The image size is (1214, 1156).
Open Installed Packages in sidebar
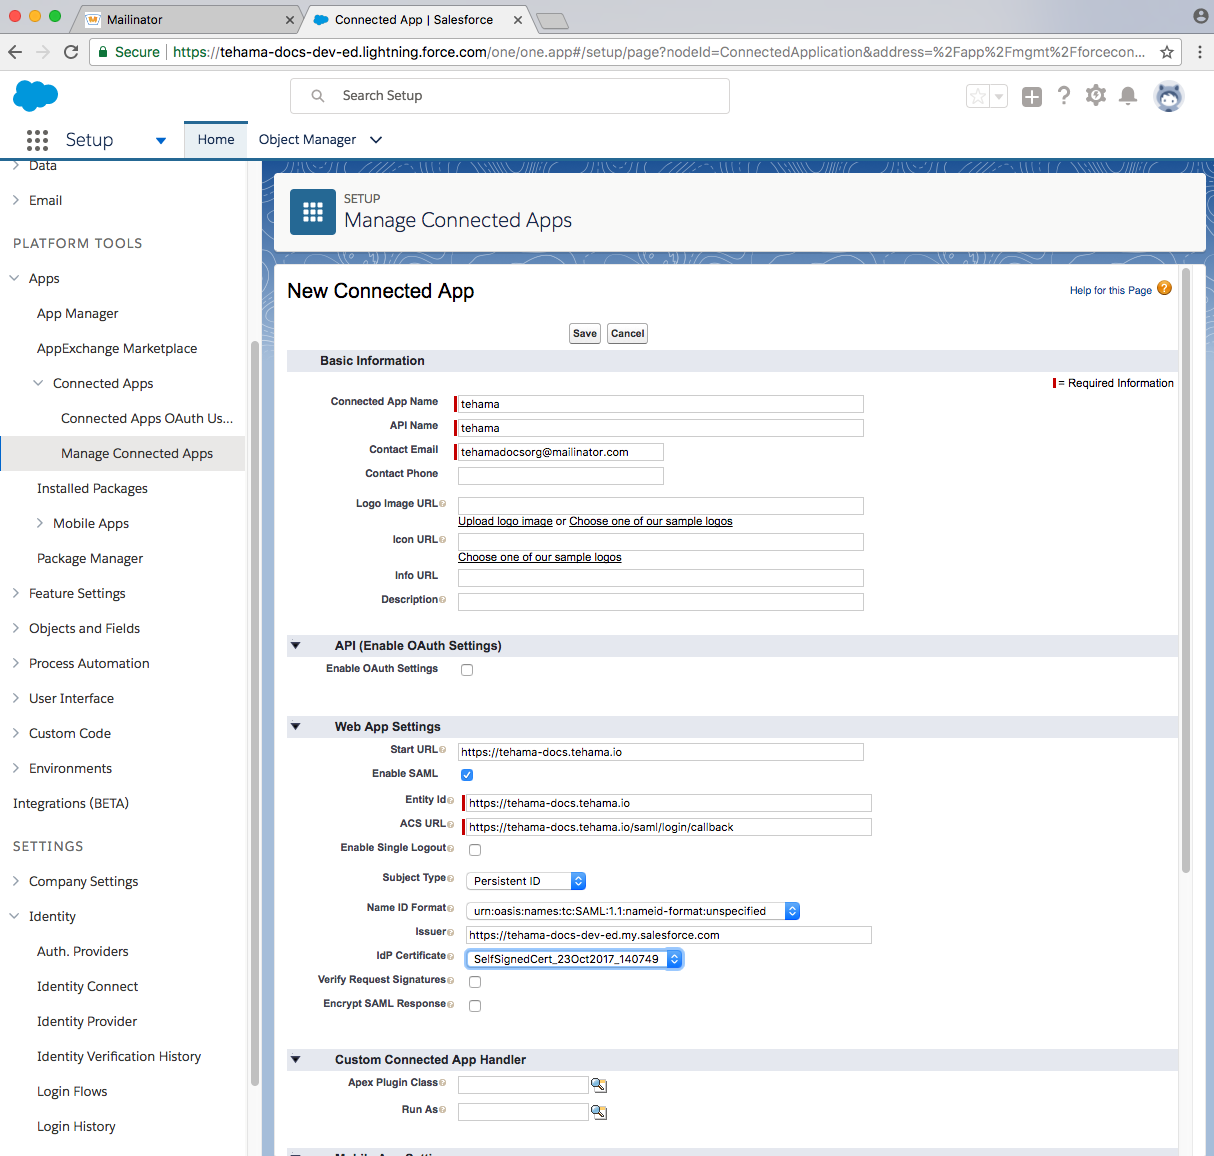coord(92,488)
